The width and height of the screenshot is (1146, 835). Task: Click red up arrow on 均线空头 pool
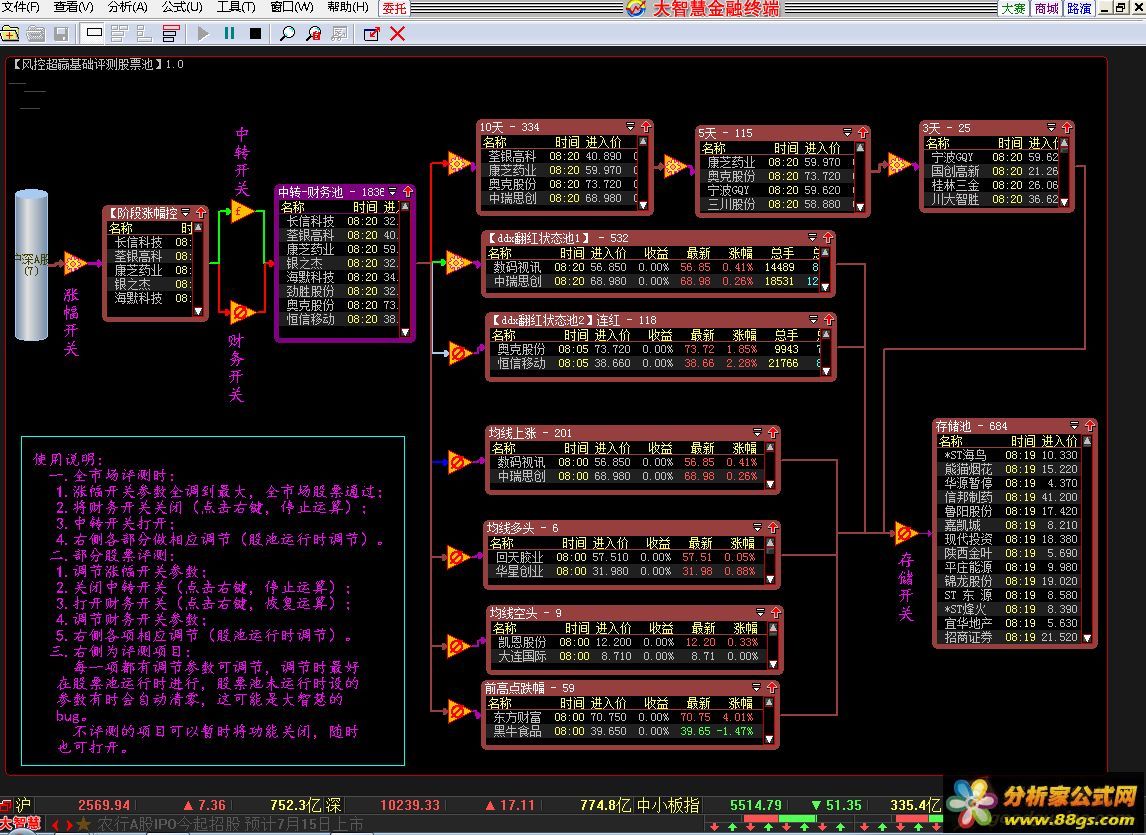(775, 613)
